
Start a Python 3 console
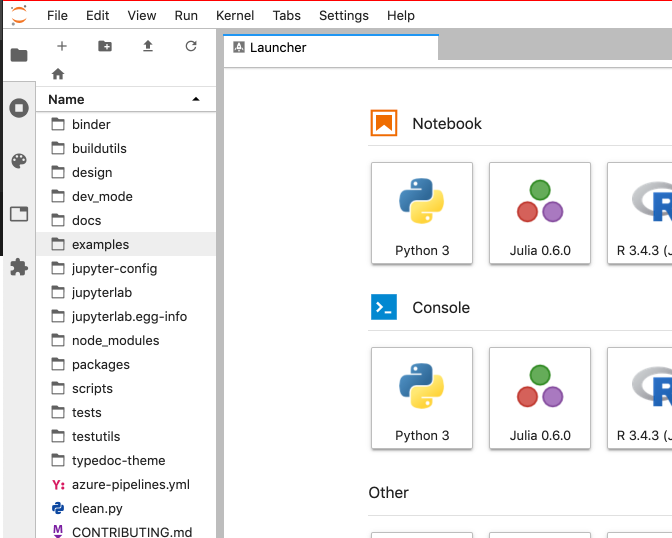tap(422, 398)
